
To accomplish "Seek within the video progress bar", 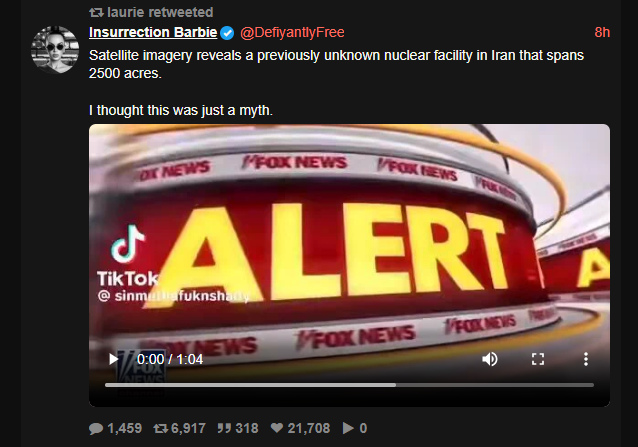I will (349, 385).
